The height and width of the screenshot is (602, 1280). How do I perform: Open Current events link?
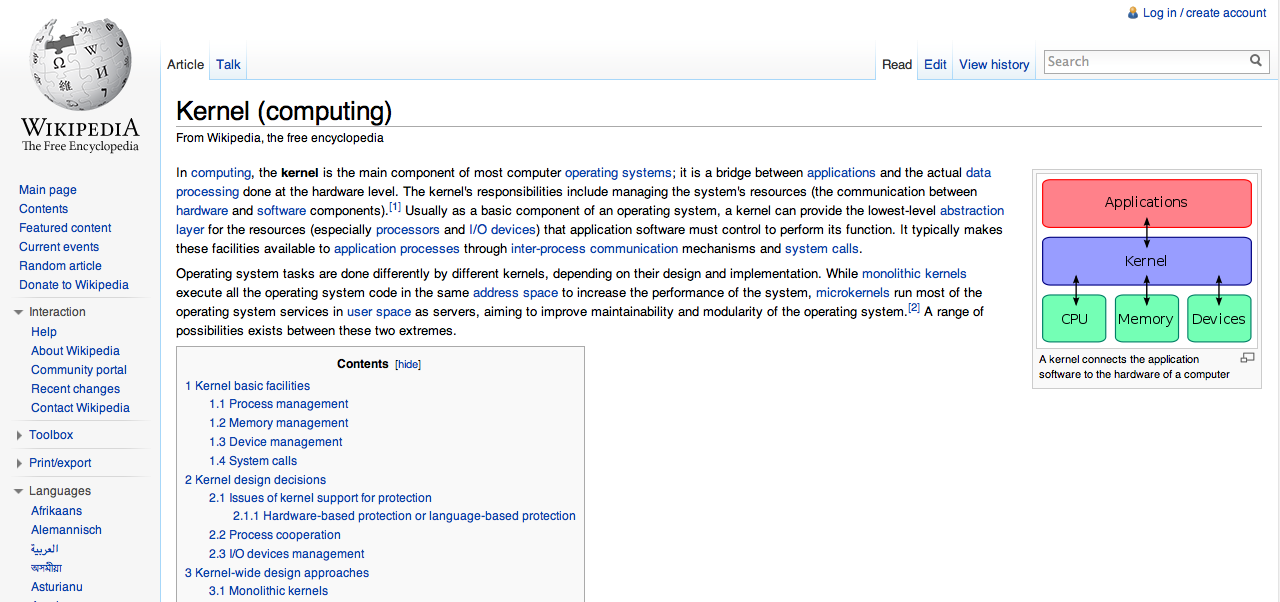tap(59, 247)
